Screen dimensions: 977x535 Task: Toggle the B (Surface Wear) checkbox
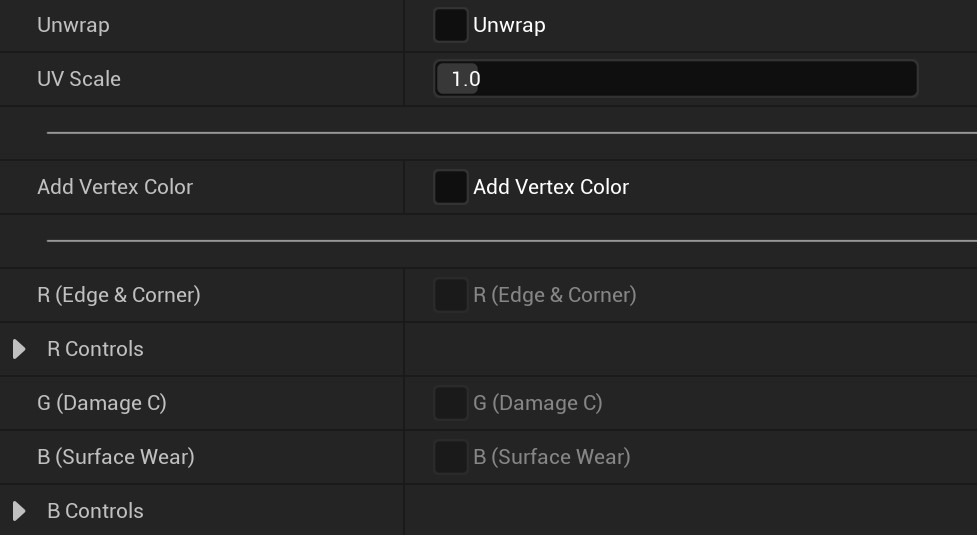coord(450,457)
